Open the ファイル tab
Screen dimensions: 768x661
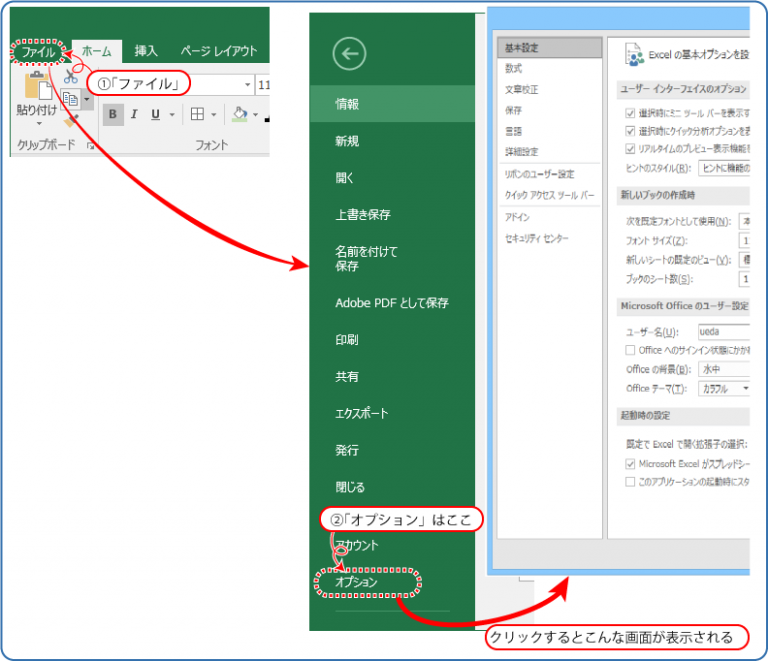point(38,51)
